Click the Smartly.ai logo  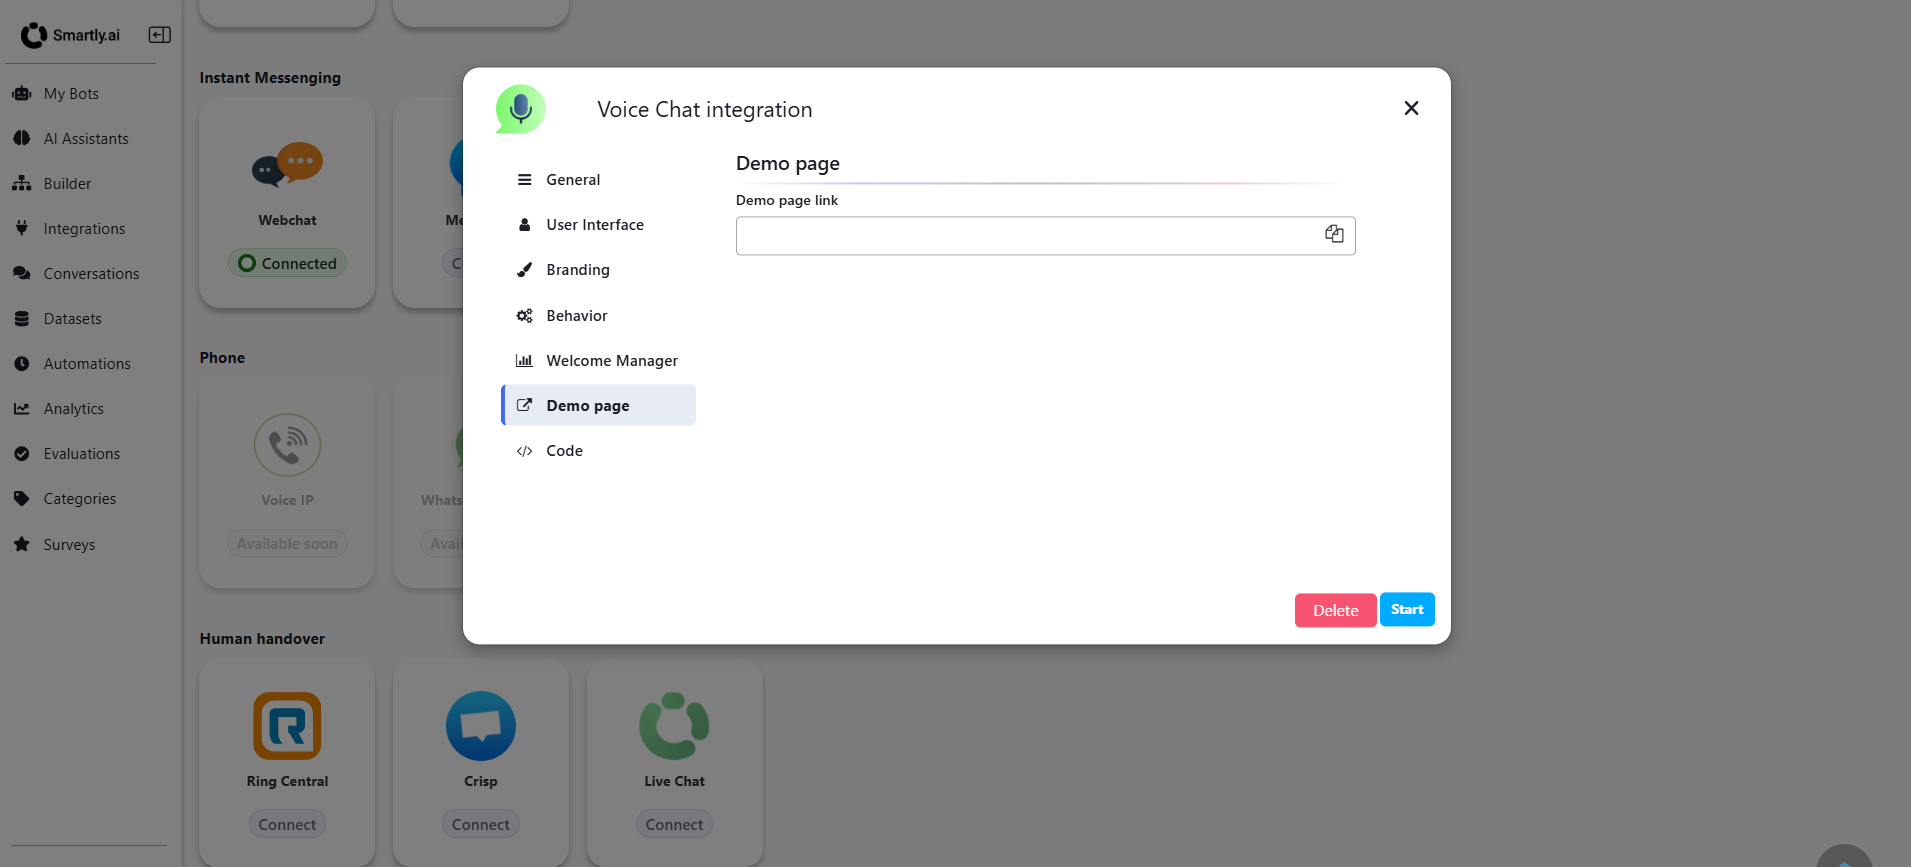click(70, 35)
